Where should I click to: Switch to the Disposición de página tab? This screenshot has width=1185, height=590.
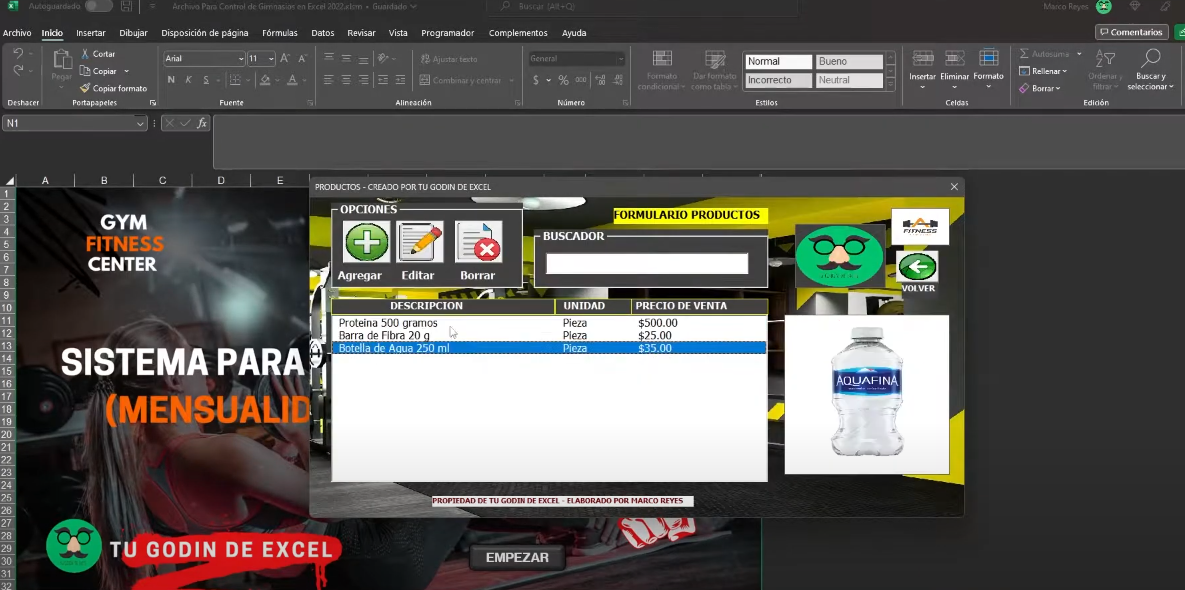[x=205, y=33]
